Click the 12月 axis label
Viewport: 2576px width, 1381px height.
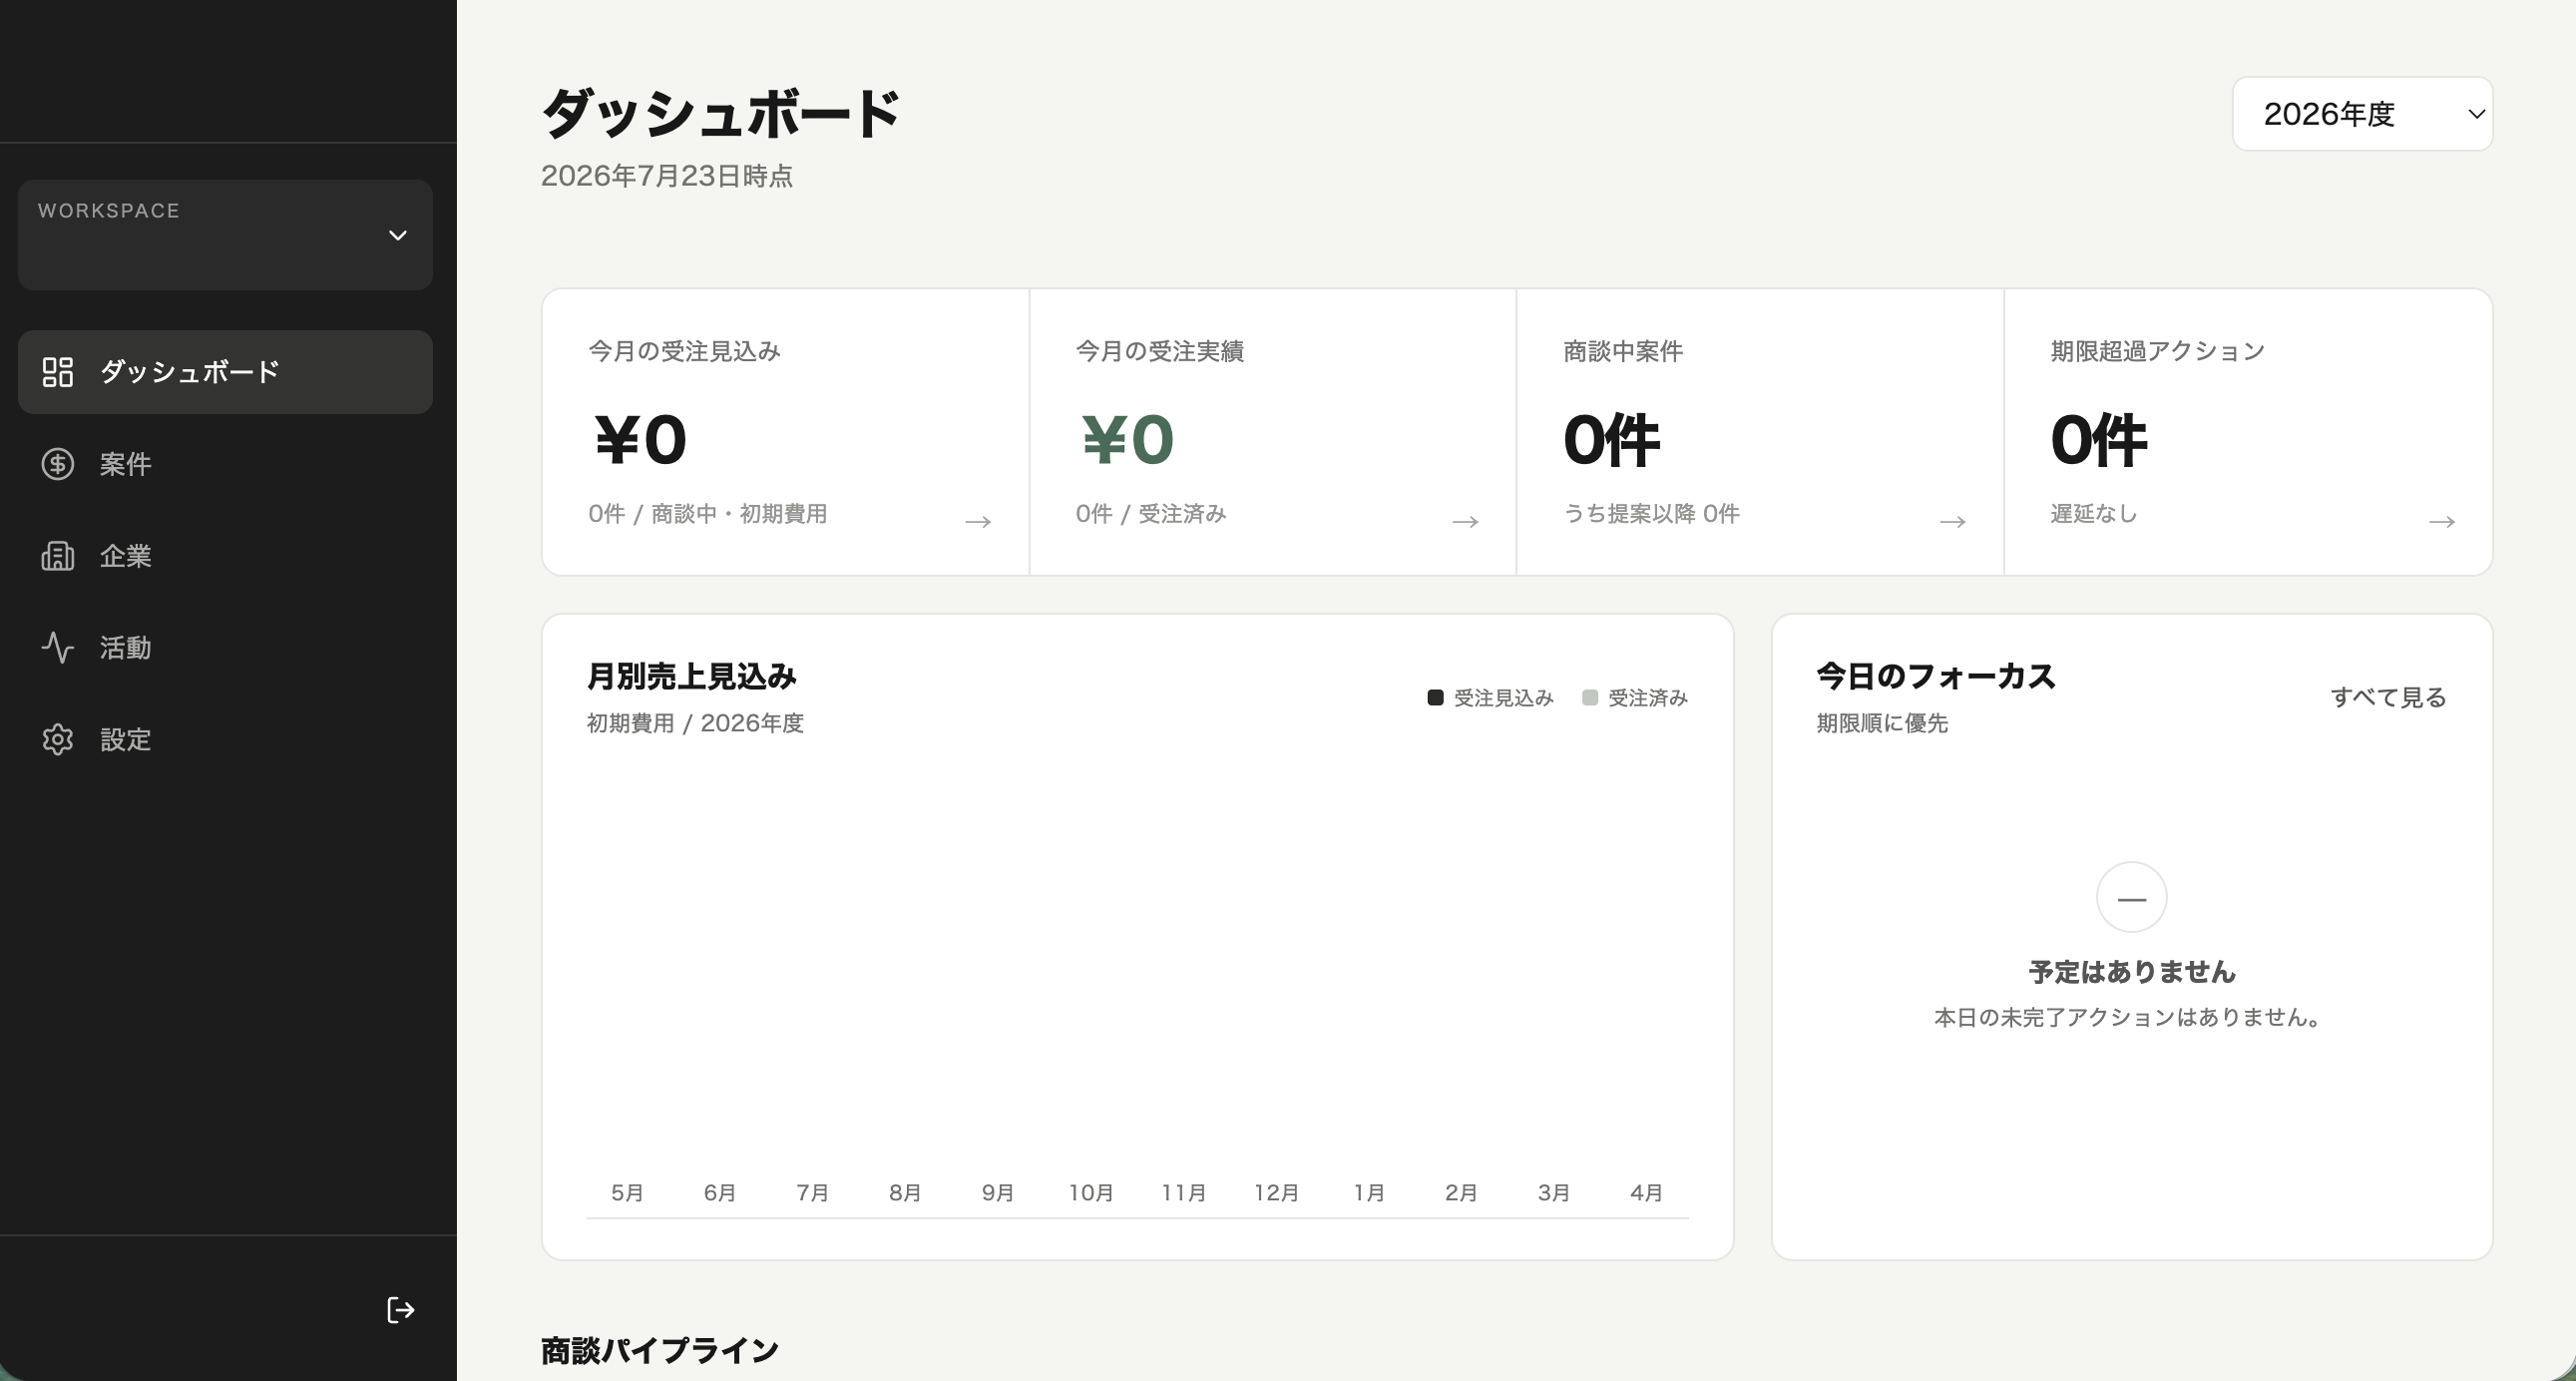(1276, 1193)
